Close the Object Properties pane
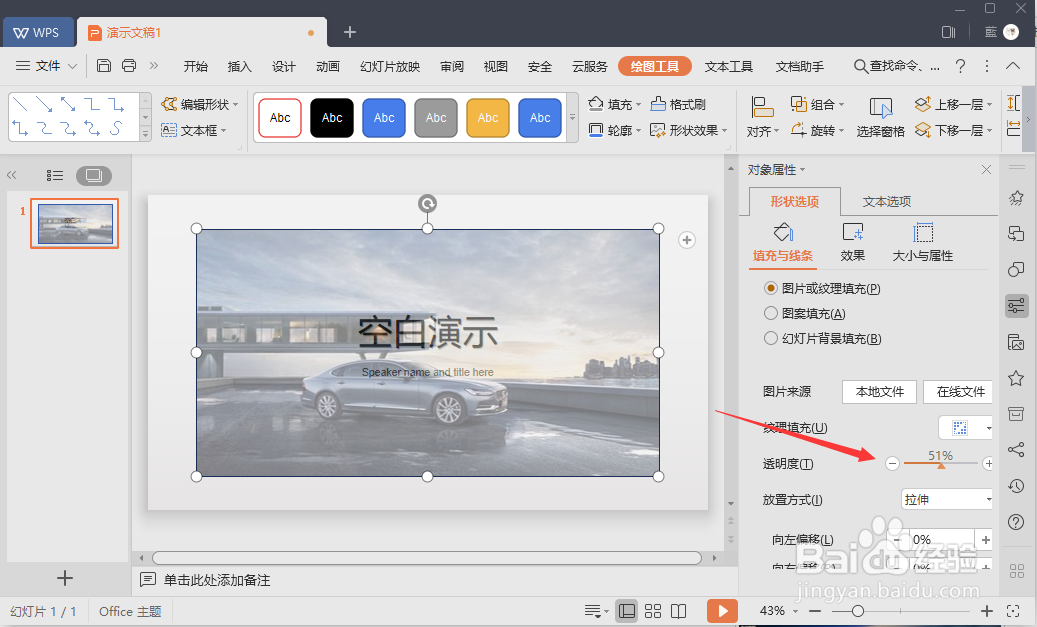This screenshot has width=1037, height=627. (x=986, y=170)
